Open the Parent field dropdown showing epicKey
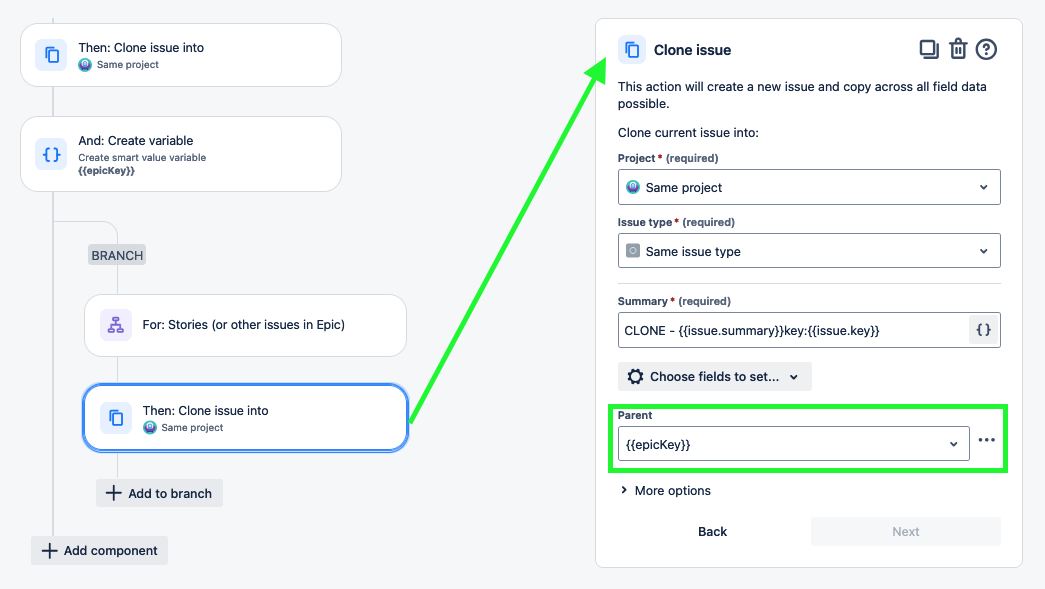1045x589 pixels. (793, 443)
